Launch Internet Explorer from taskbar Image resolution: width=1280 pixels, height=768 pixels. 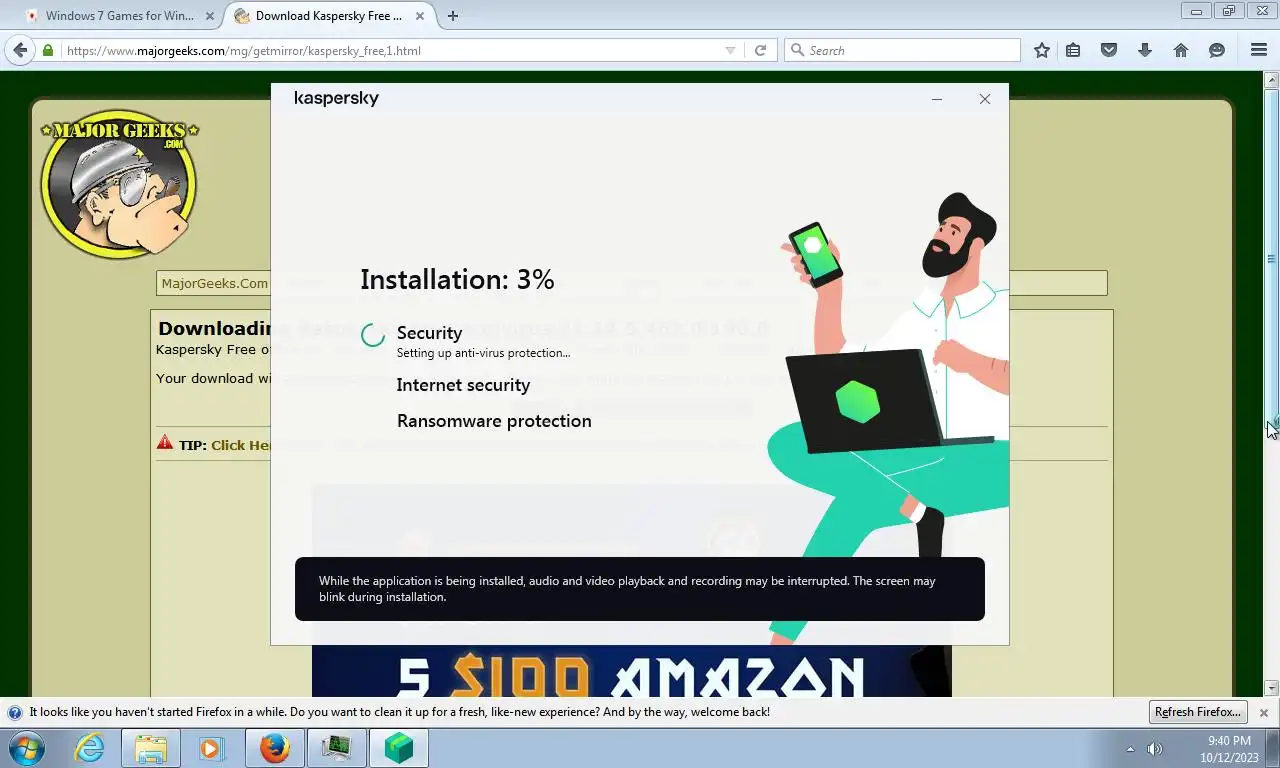90,748
